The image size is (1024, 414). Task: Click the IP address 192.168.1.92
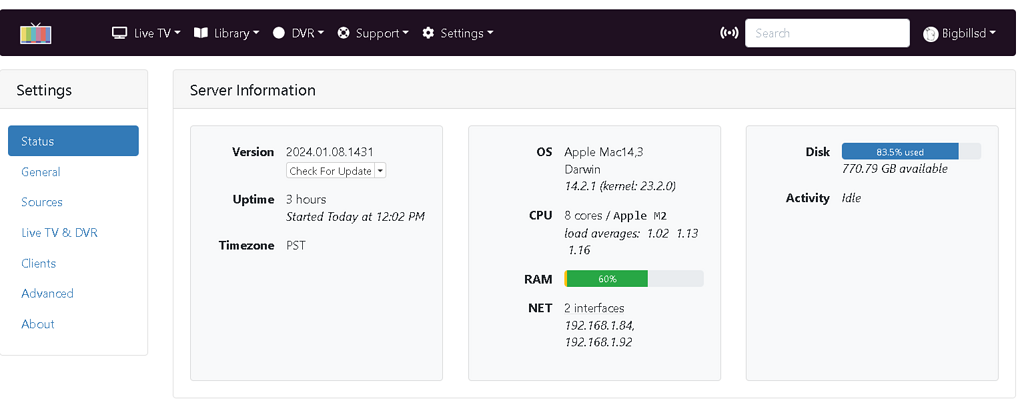point(598,342)
